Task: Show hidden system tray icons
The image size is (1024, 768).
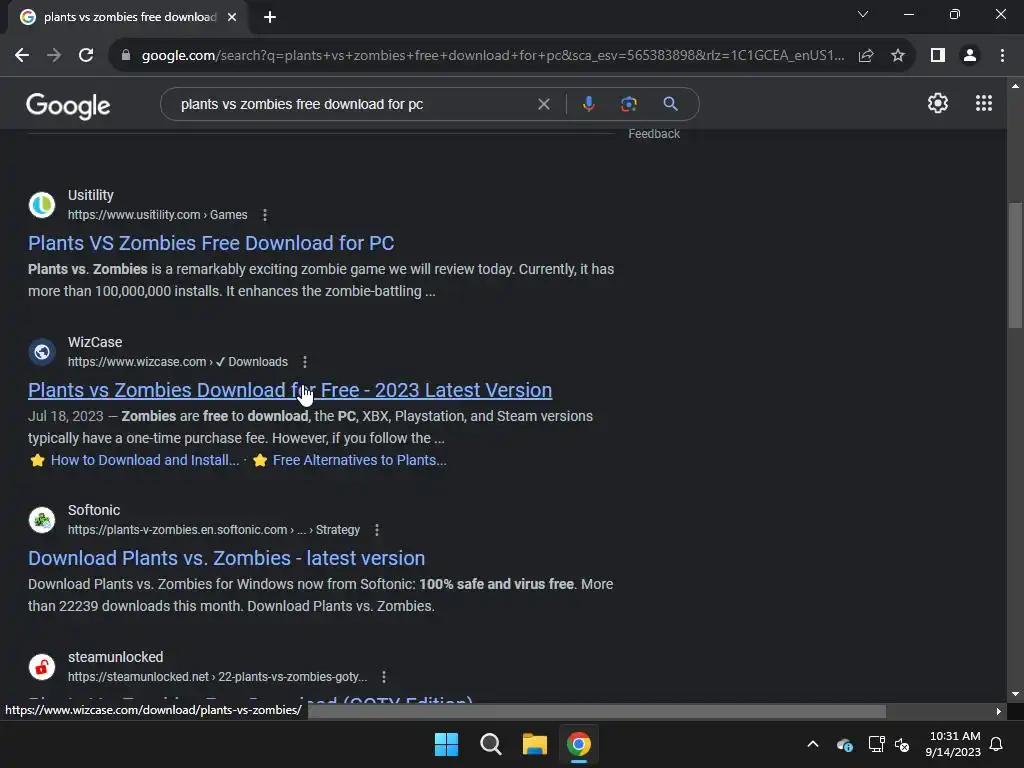Action: coord(812,744)
